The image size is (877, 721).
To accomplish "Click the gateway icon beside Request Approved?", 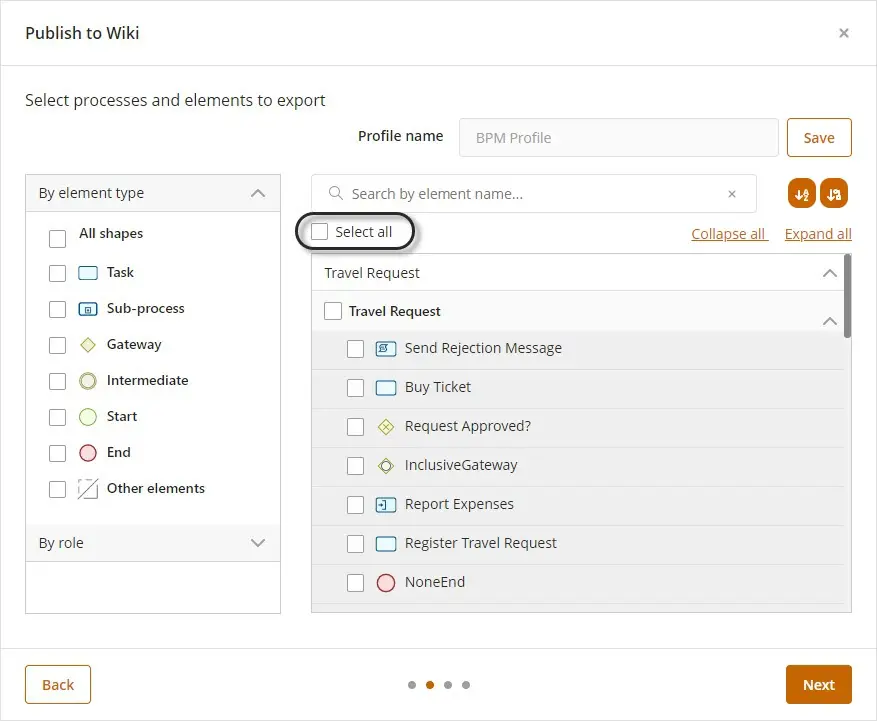I will [386, 427].
